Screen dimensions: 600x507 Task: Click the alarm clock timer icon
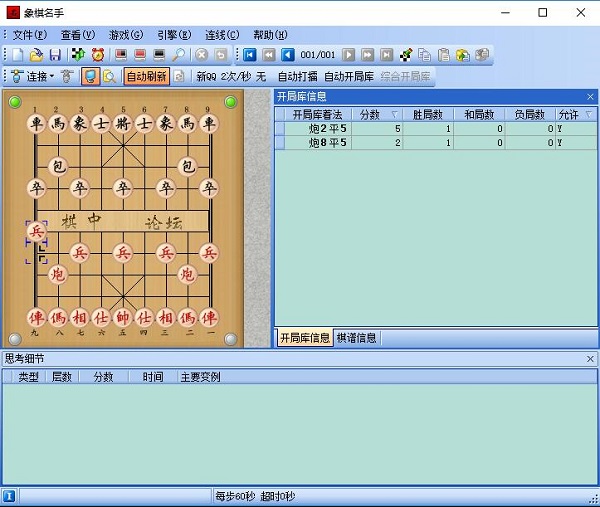pos(98,55)
